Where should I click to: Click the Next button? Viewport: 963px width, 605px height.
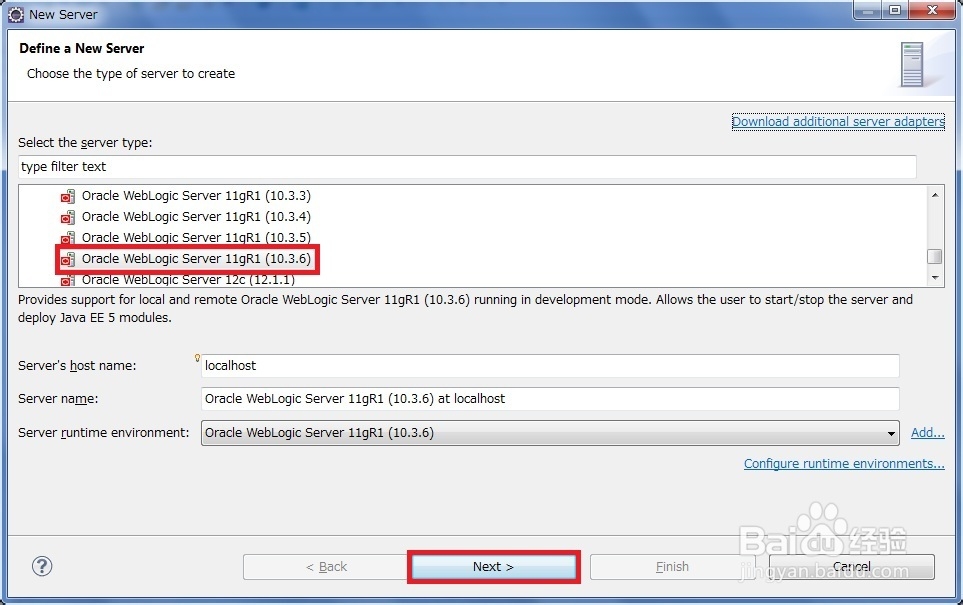(493, 566)
